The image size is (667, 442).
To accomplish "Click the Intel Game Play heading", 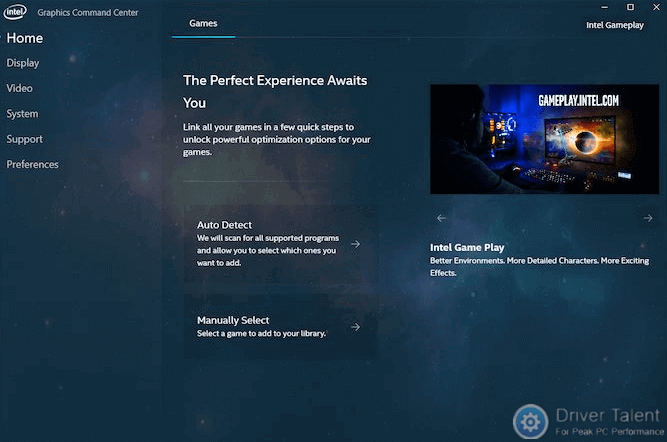I will [467, 247].
